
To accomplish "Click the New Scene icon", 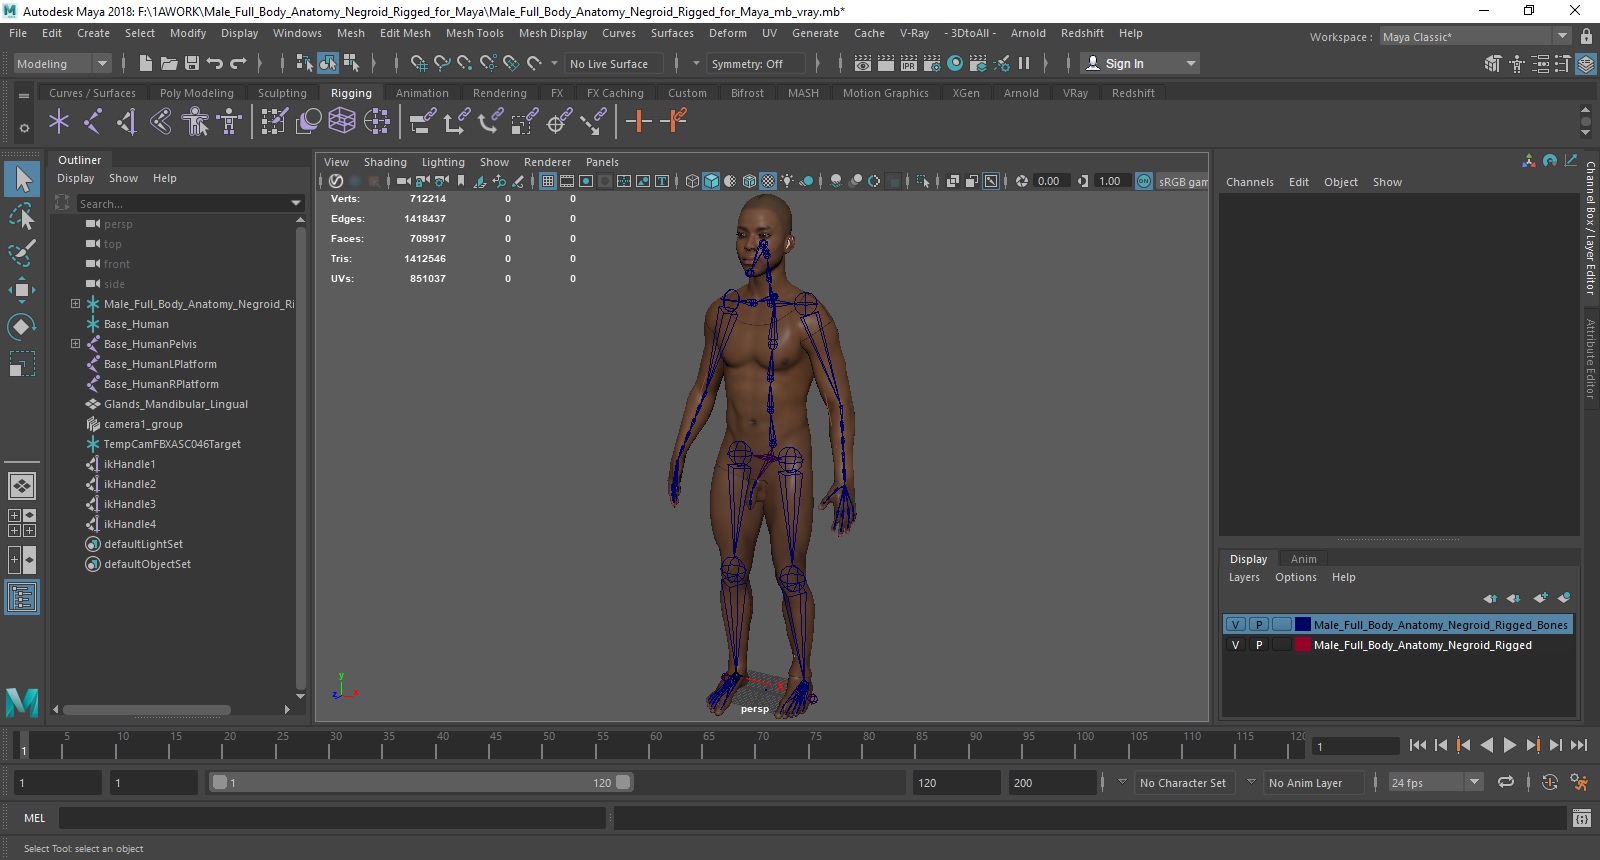I will (x=146, y=63).
